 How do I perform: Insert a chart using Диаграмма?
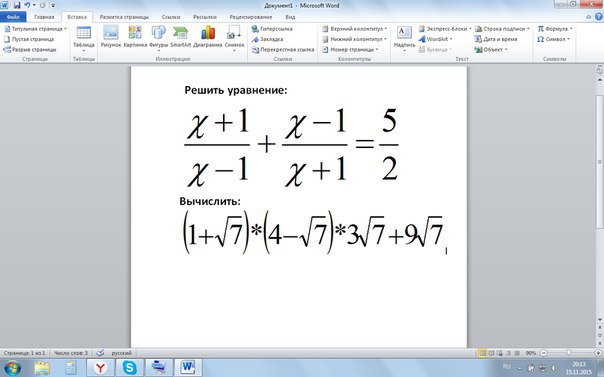pos(208,37)
